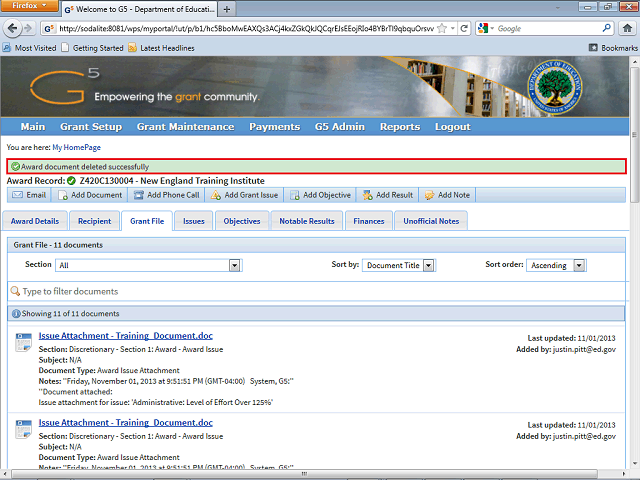Screen dimensions: 640x480
Task: Open the Main navigation menu
Action: coord(33,127)
